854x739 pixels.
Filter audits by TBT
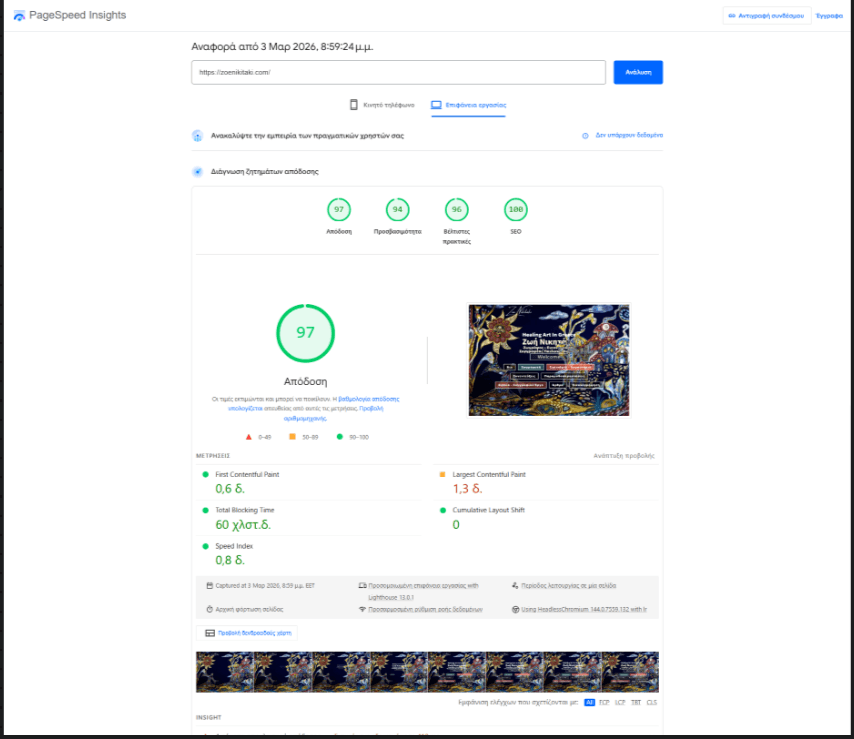(x=635, y=703)
